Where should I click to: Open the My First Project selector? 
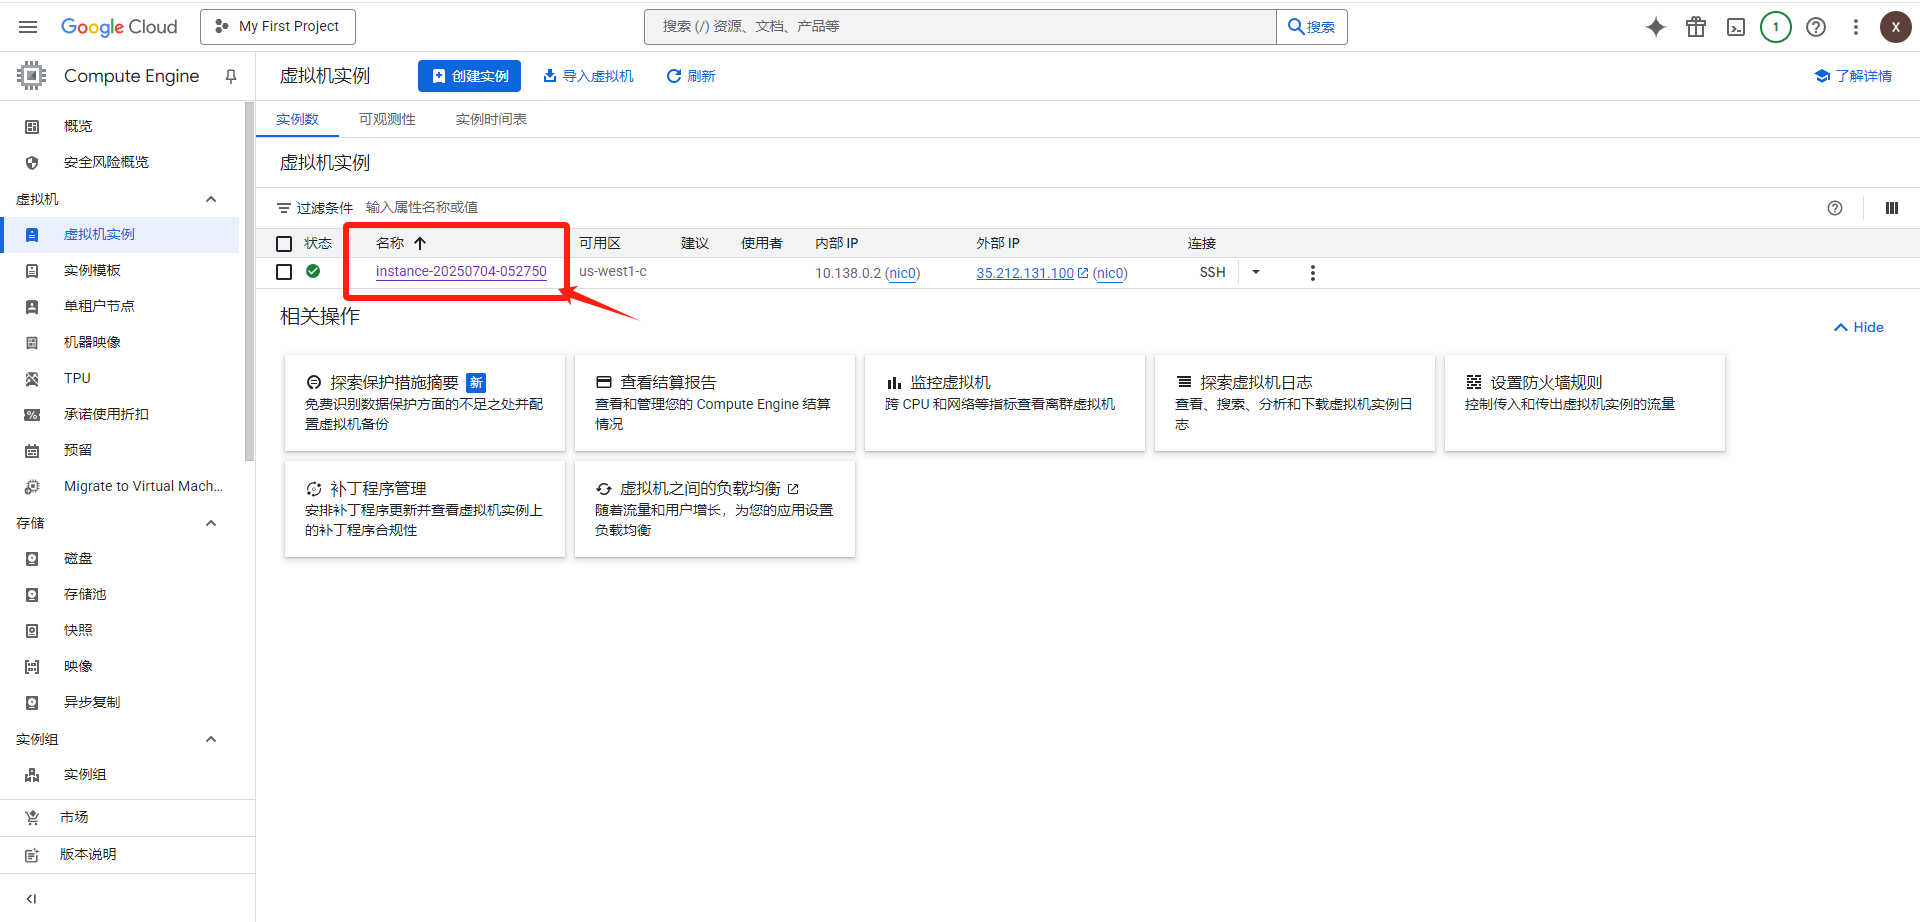click(x=278, y=27)
